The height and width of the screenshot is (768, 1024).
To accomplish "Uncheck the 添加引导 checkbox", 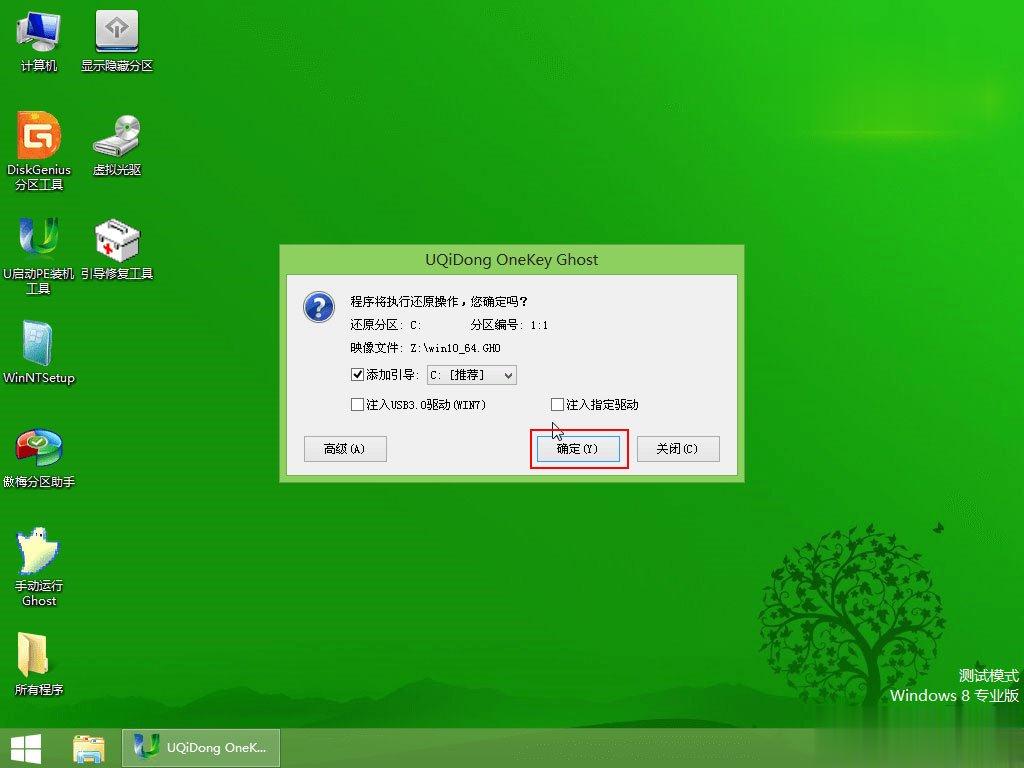I will pyautogui.click(x=357, y=375).
